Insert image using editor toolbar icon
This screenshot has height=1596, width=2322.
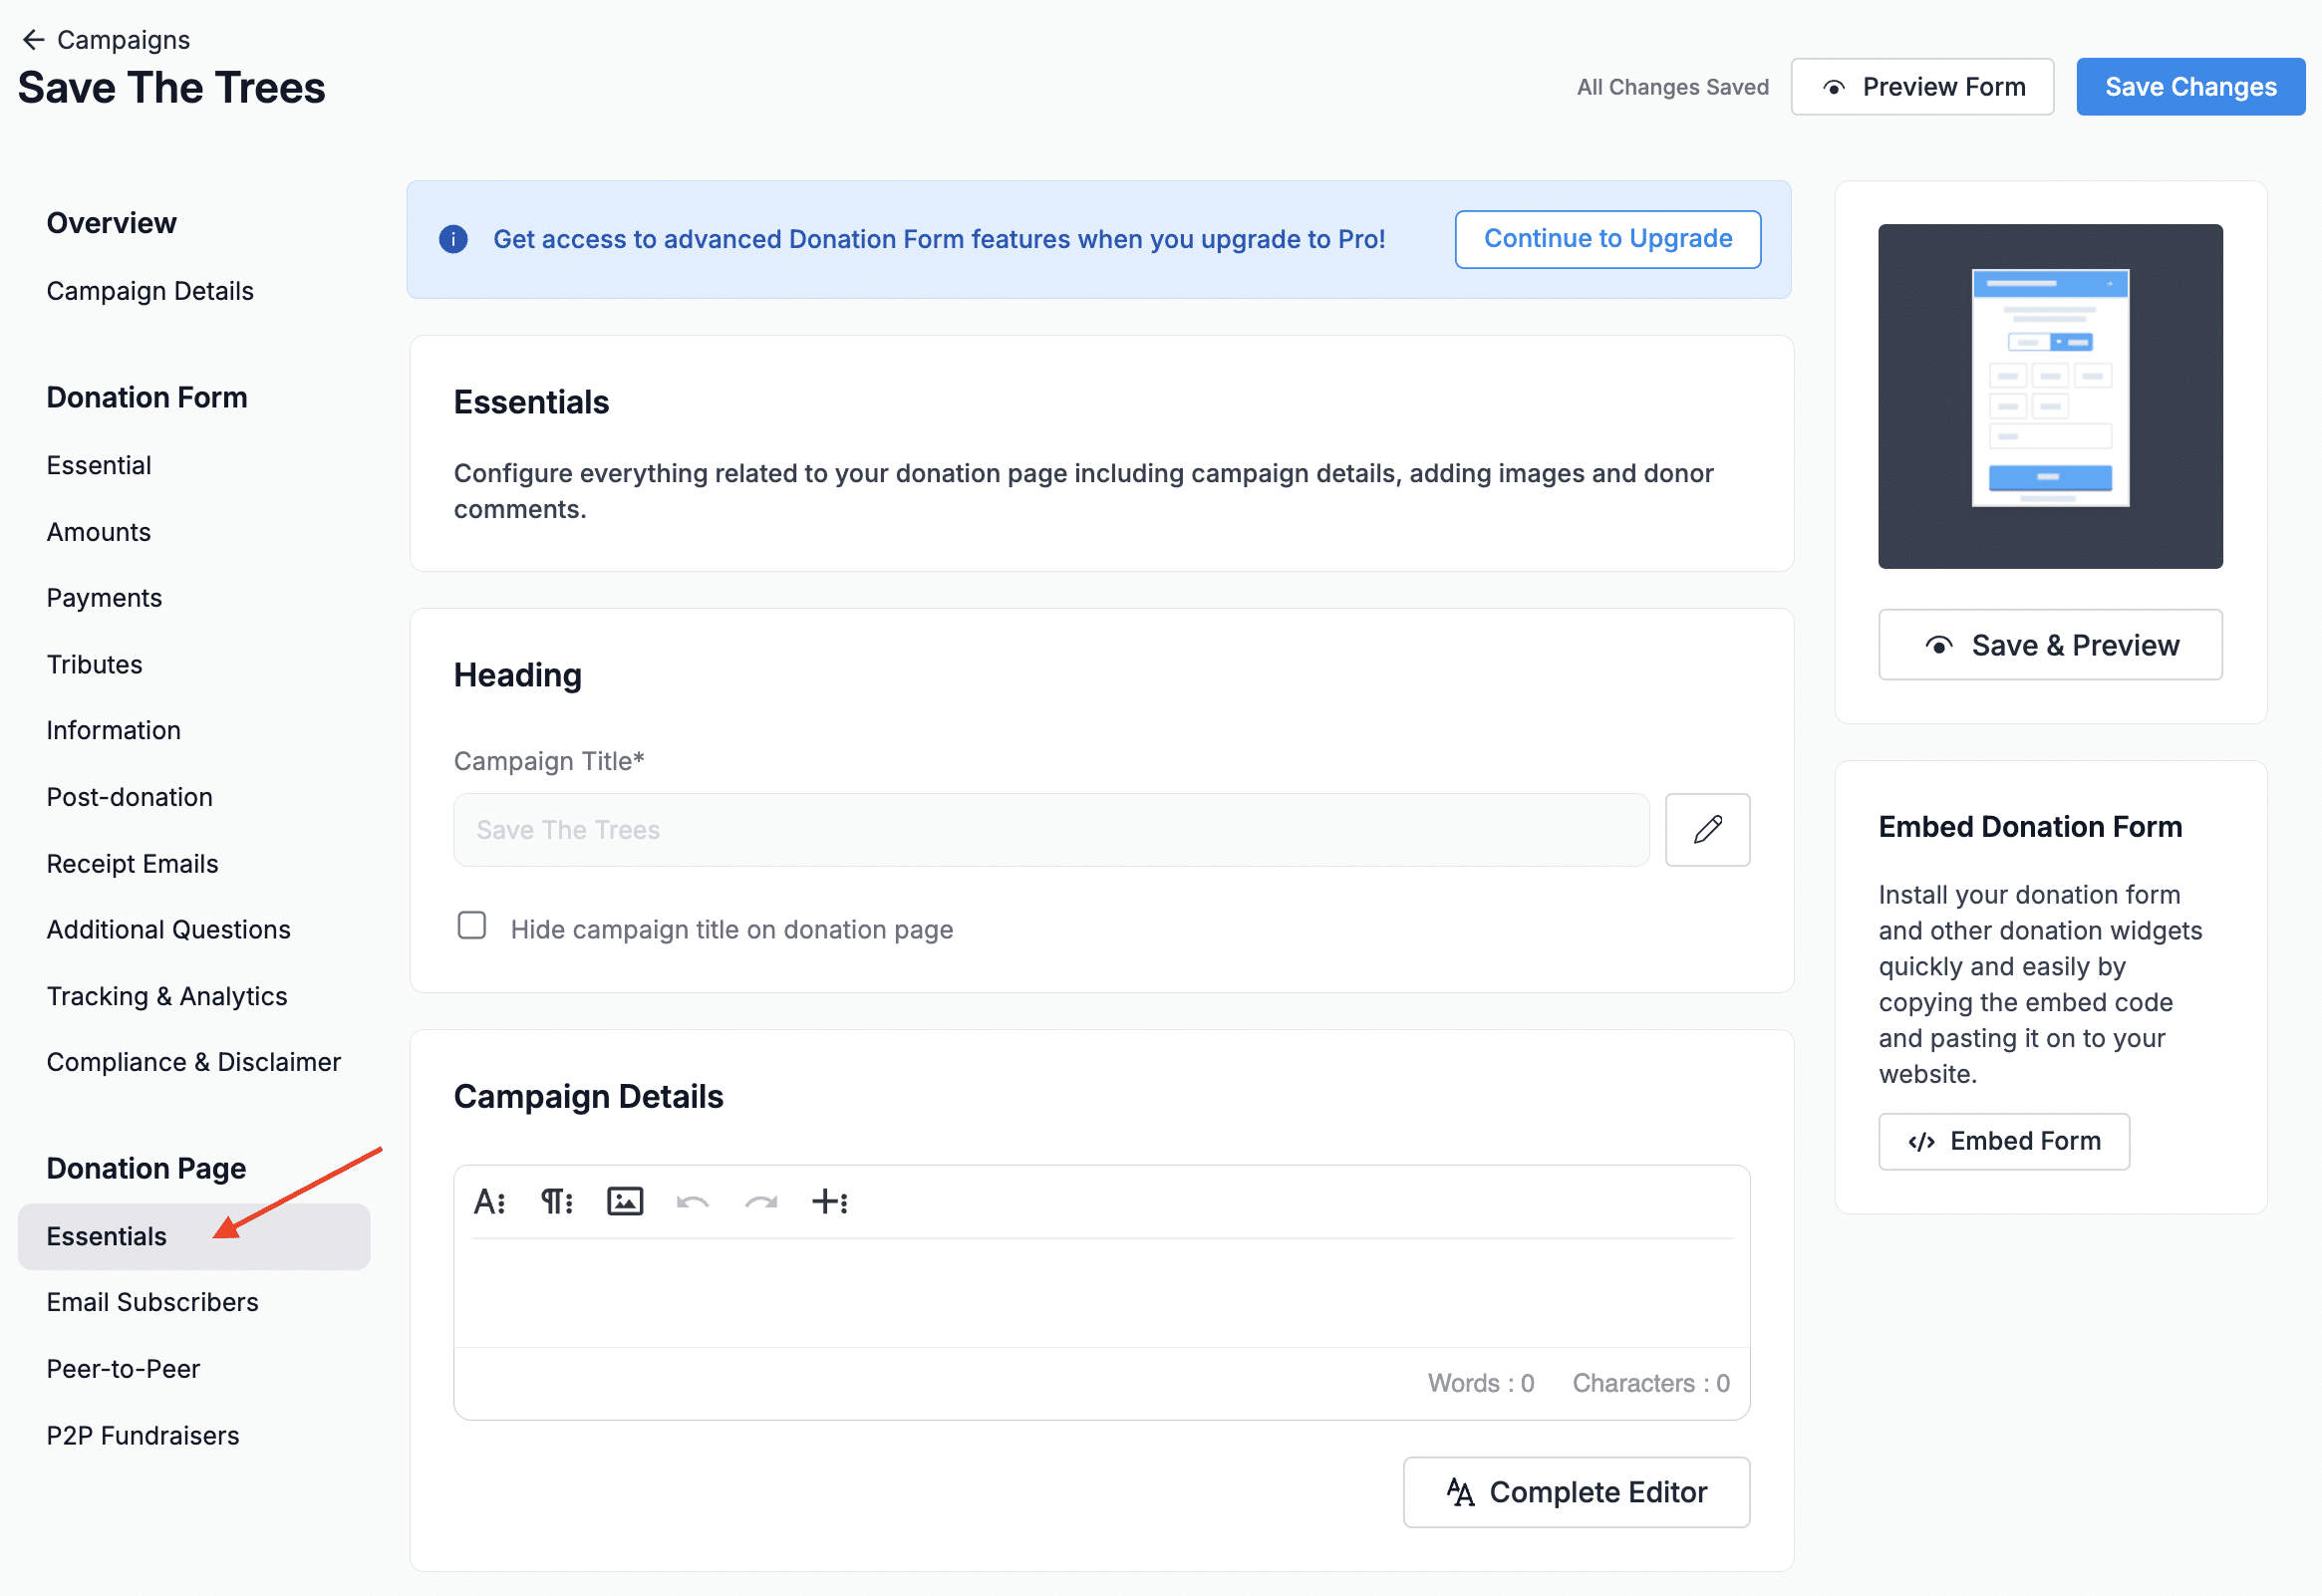624,1201
